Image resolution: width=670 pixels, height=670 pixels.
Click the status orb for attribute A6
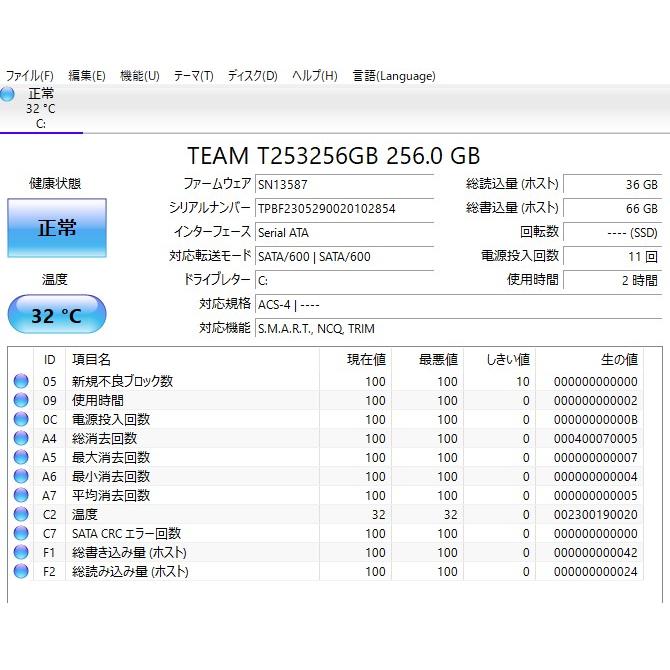[21, 476]
